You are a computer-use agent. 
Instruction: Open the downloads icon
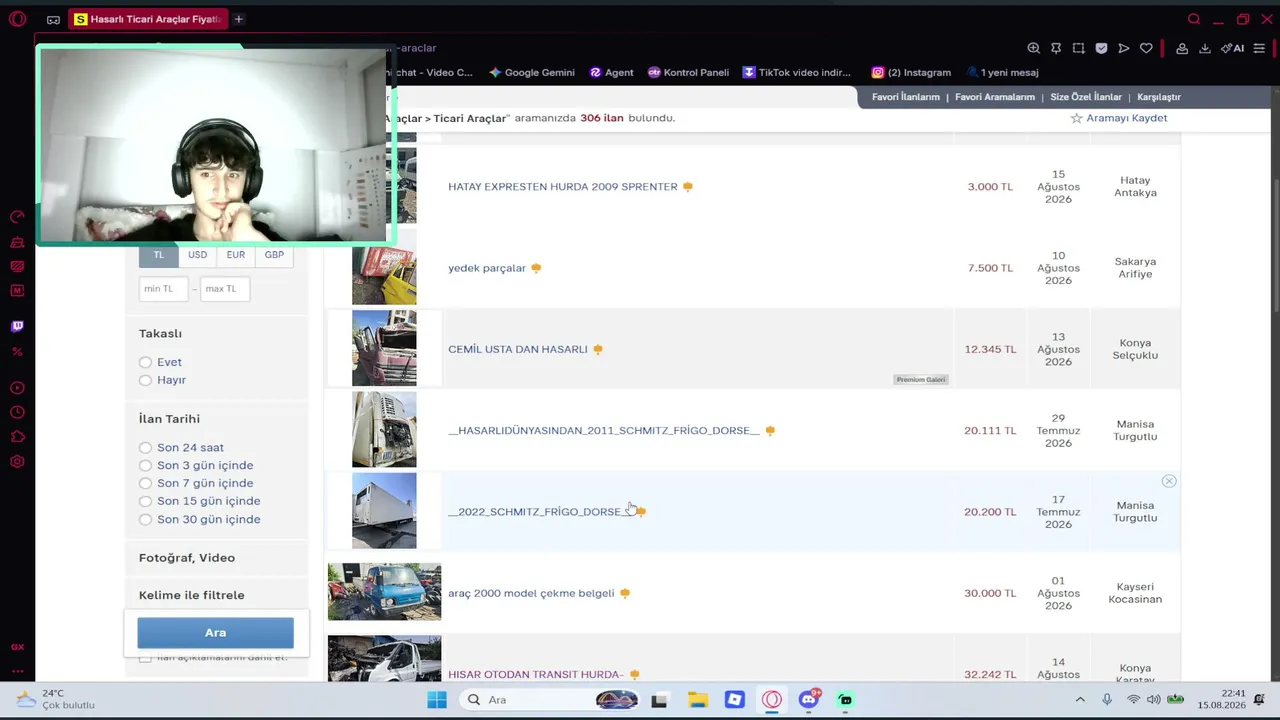1205,48
